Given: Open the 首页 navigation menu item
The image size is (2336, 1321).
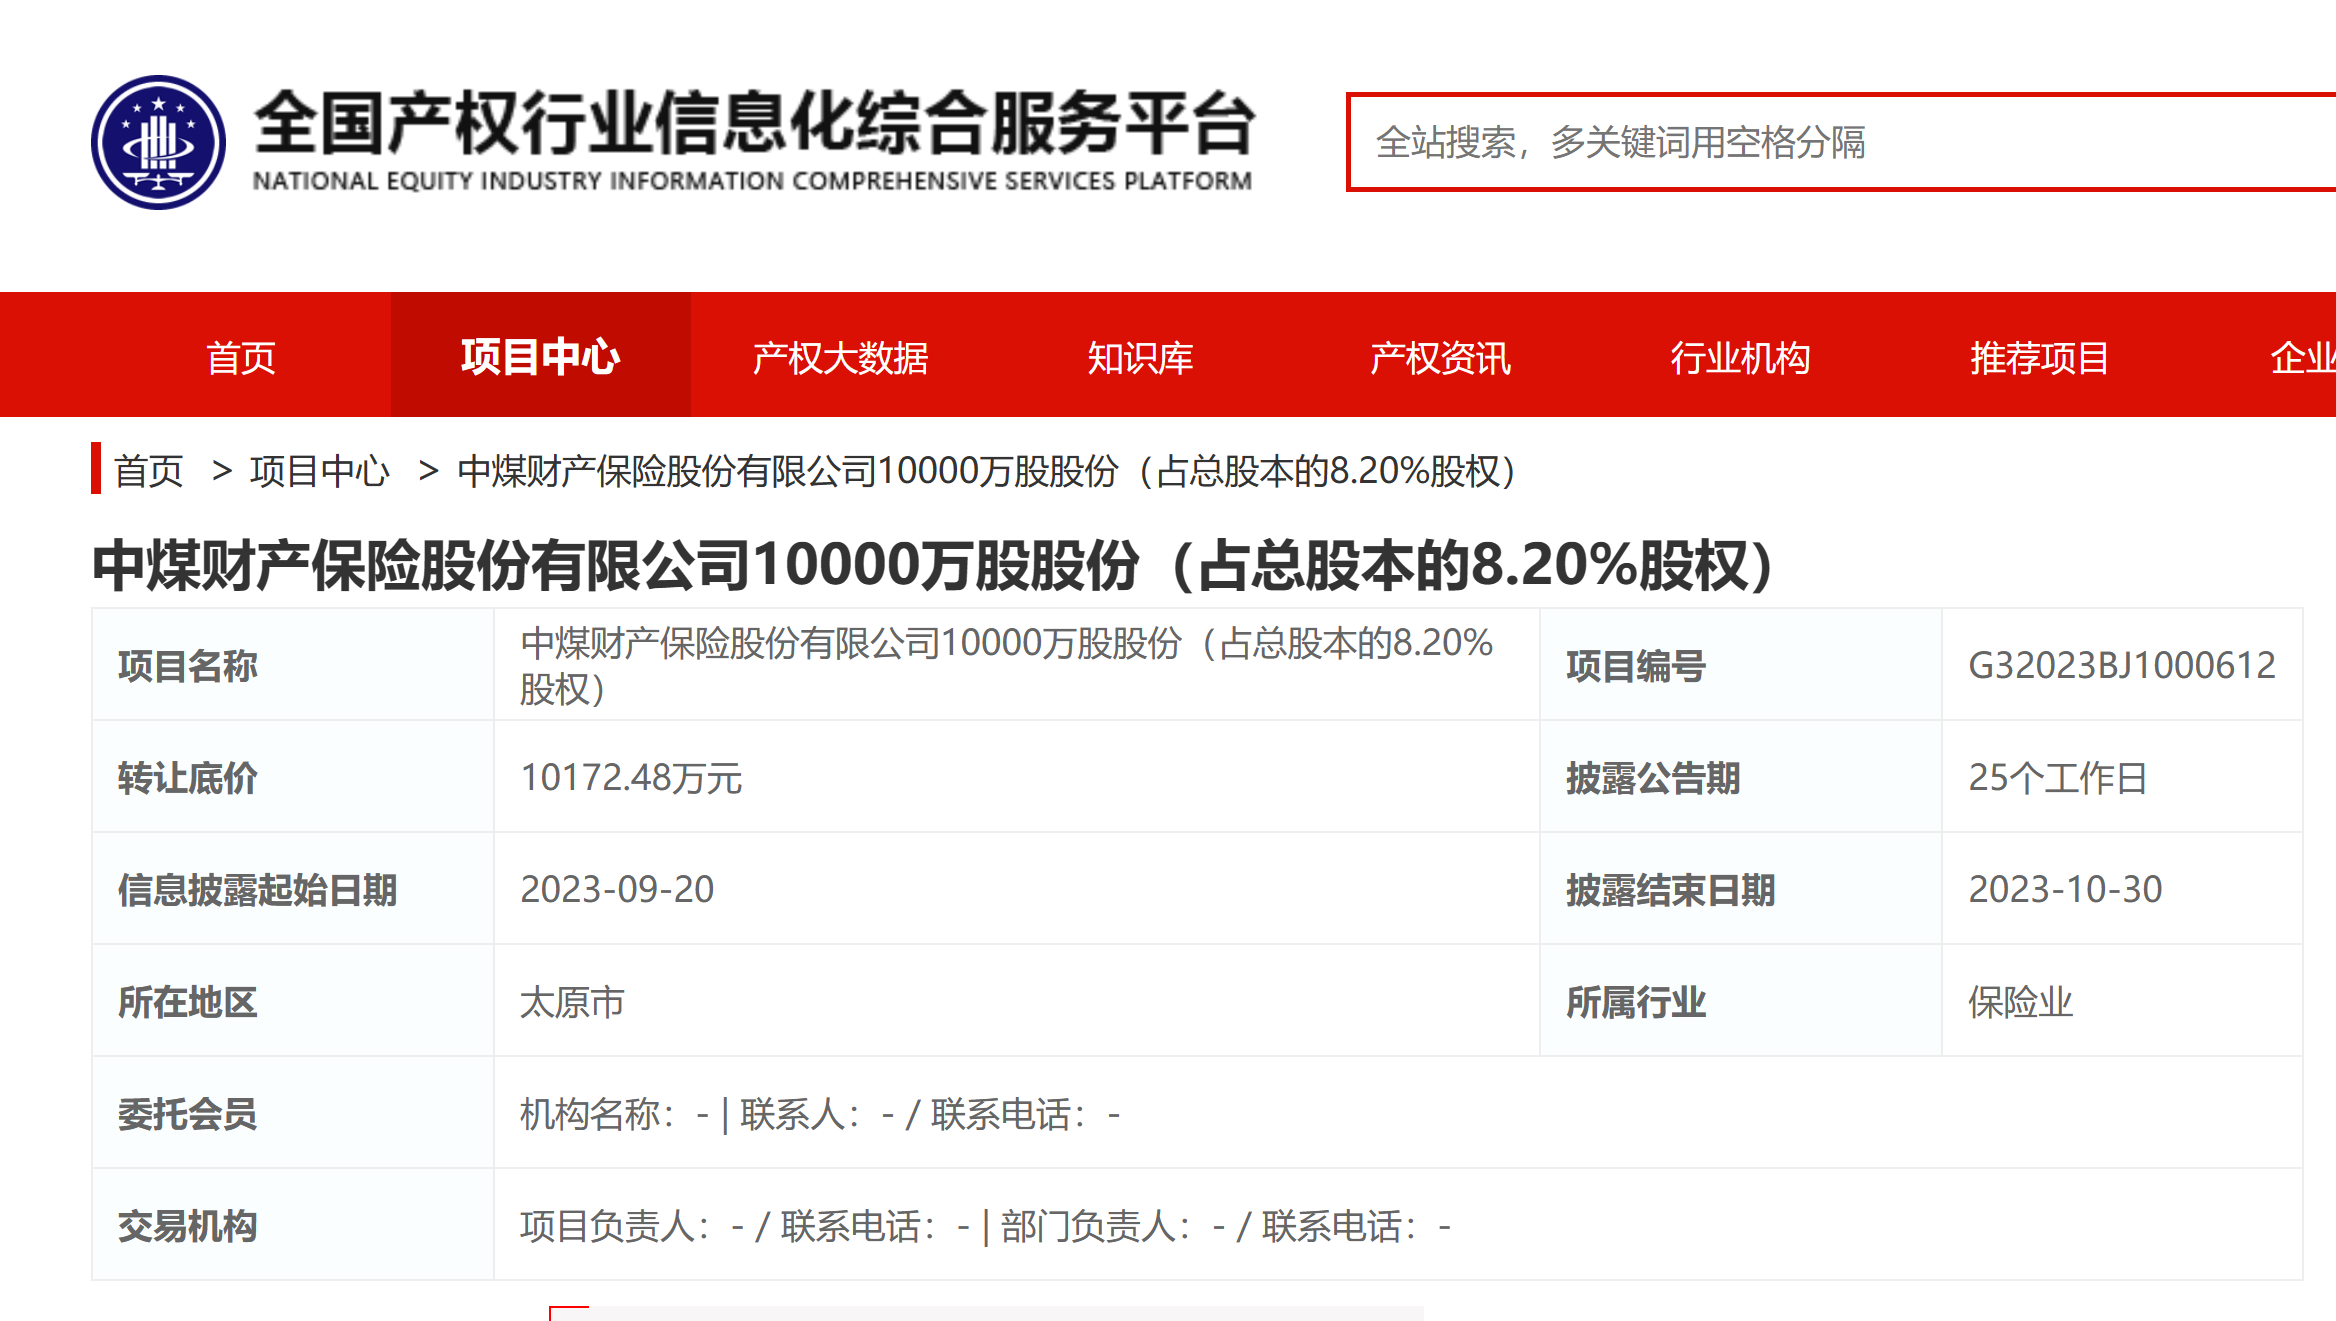Looking at the screenshot, I should click(240, 357).
